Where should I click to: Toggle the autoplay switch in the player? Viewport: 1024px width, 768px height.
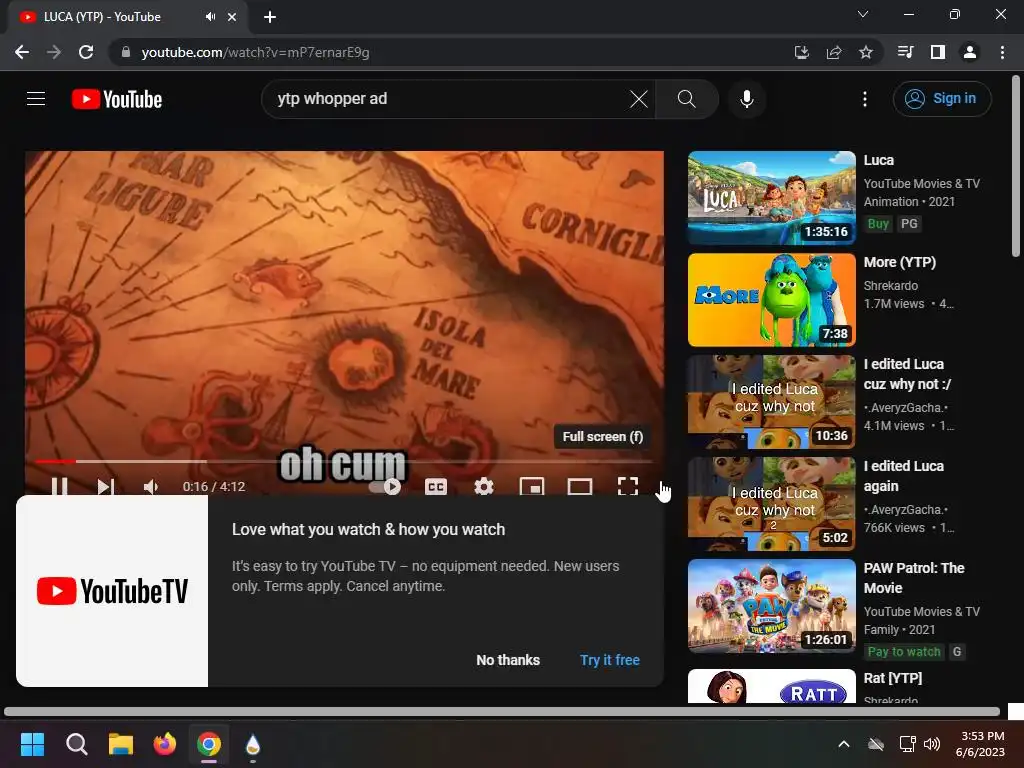[385, 487]
